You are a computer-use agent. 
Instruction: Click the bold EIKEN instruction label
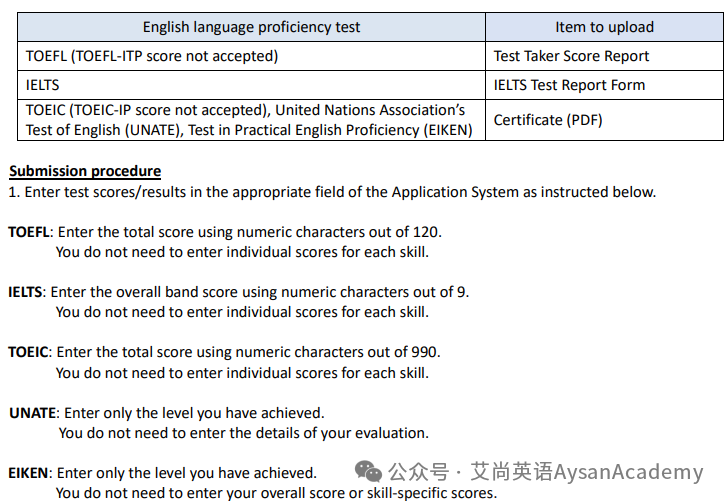click(28, 473)
